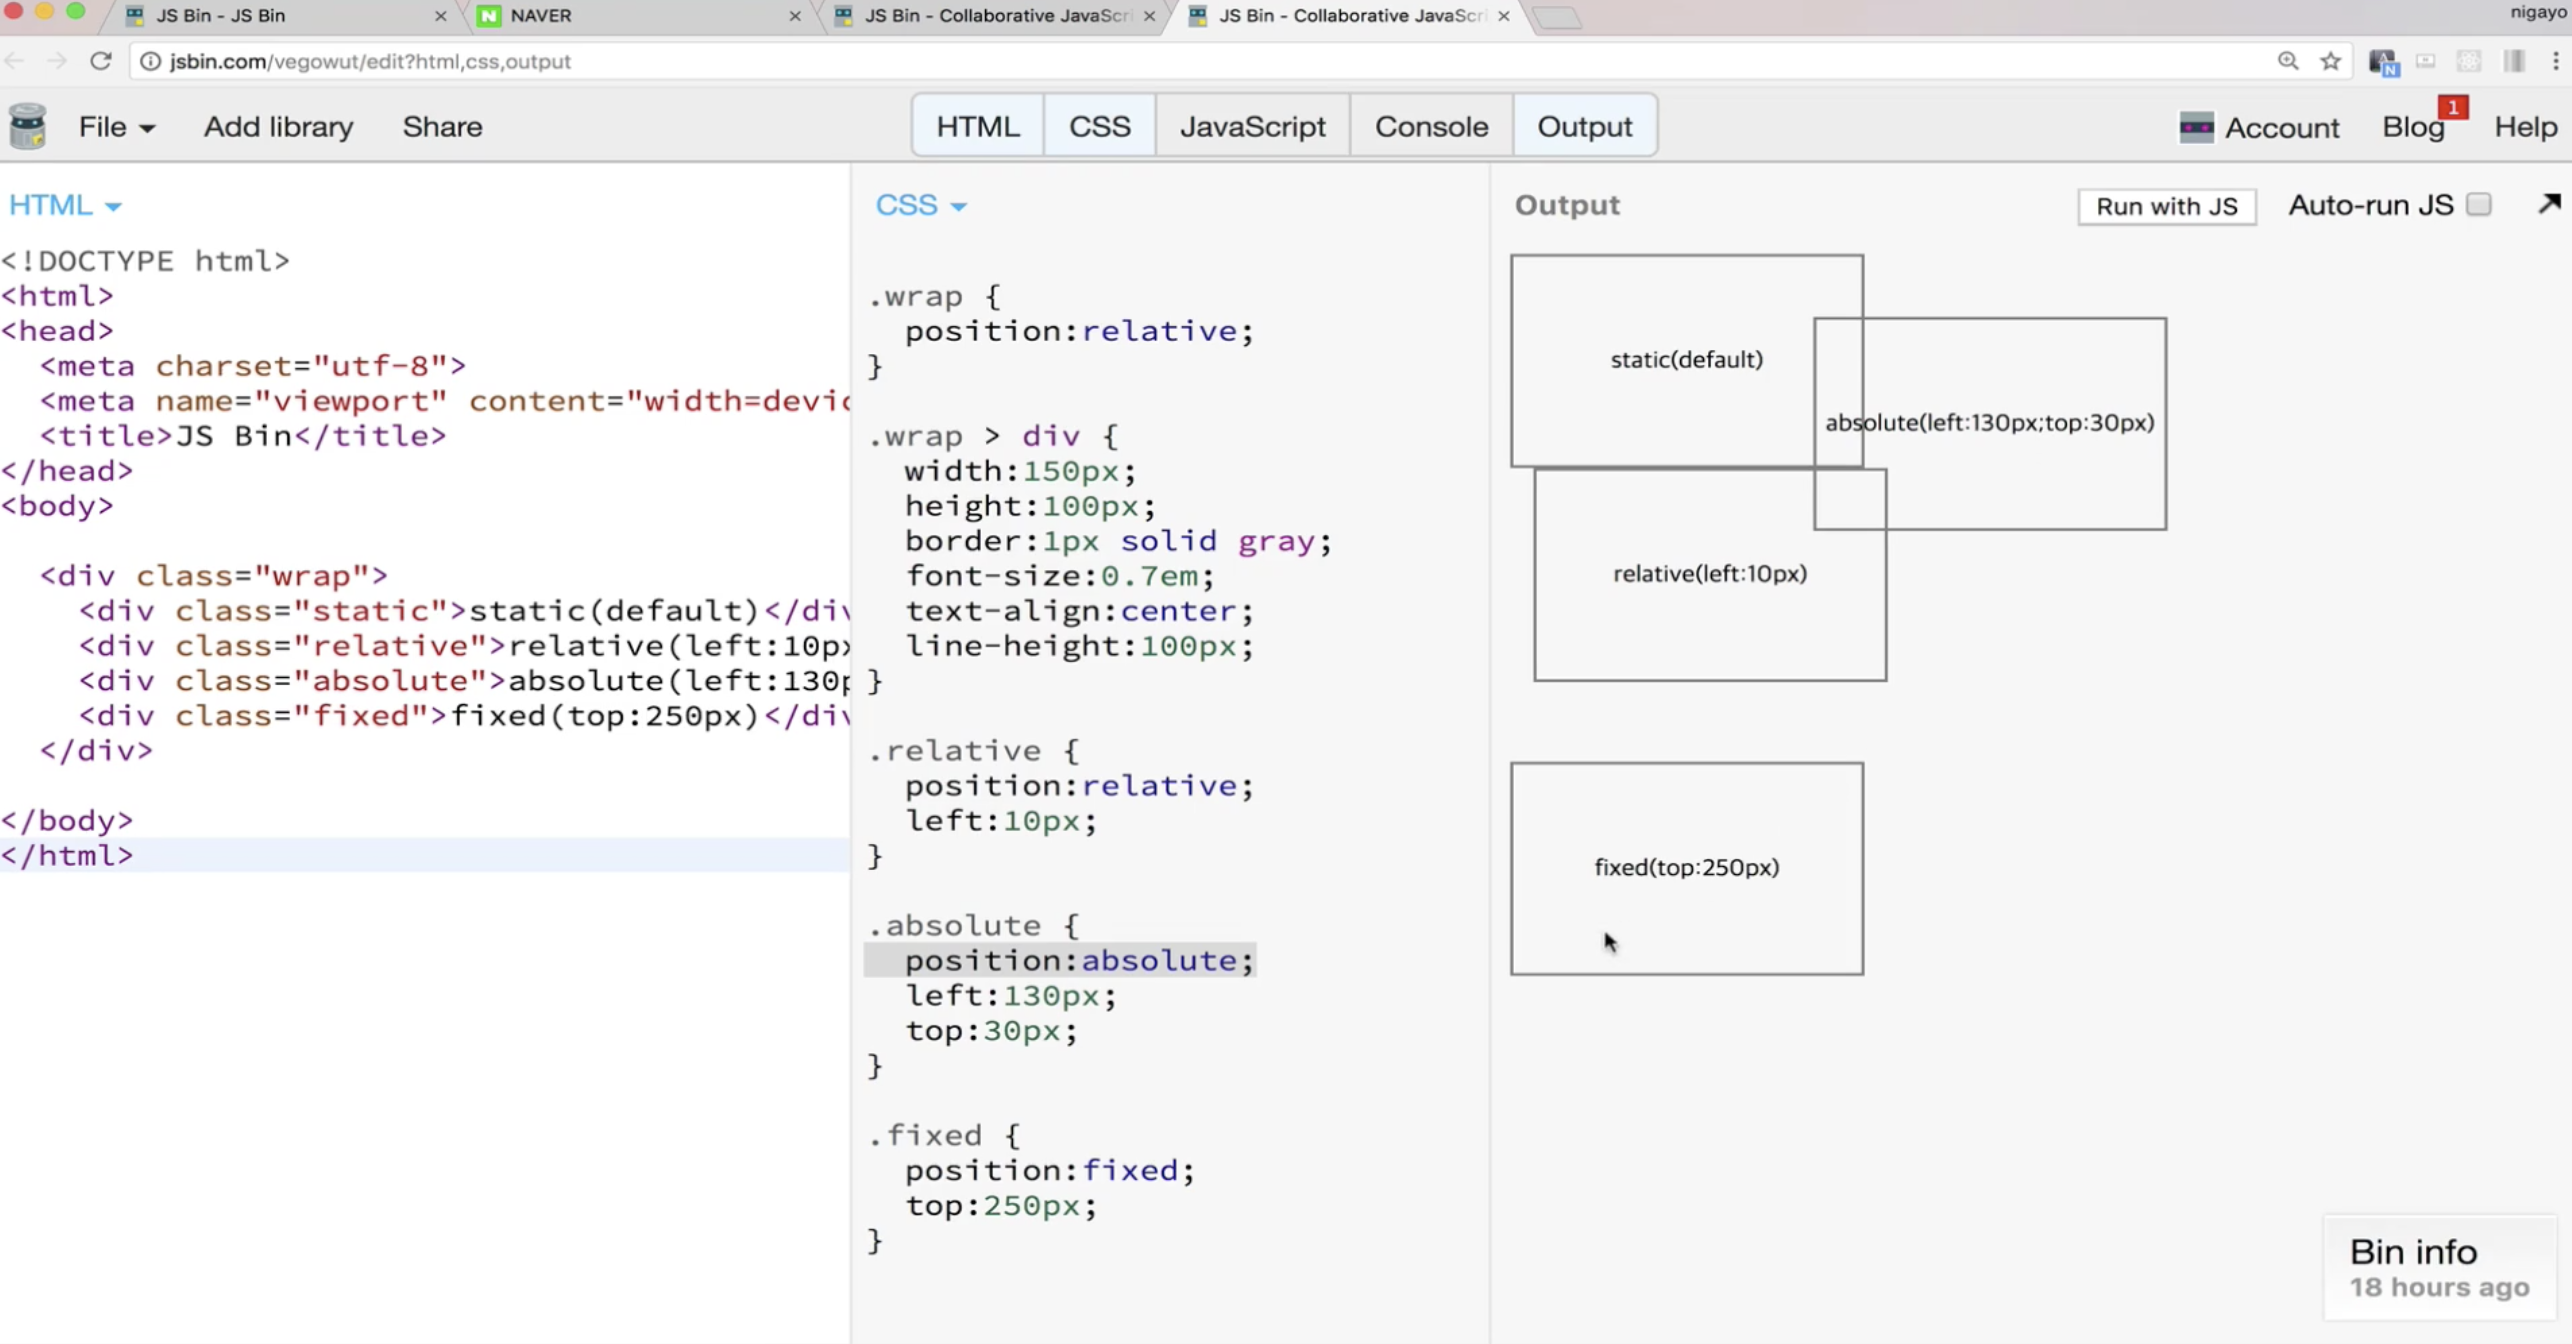Open the Add library menu
The height and width of the screenshot is (1344, 2572).
pos(278,127)
